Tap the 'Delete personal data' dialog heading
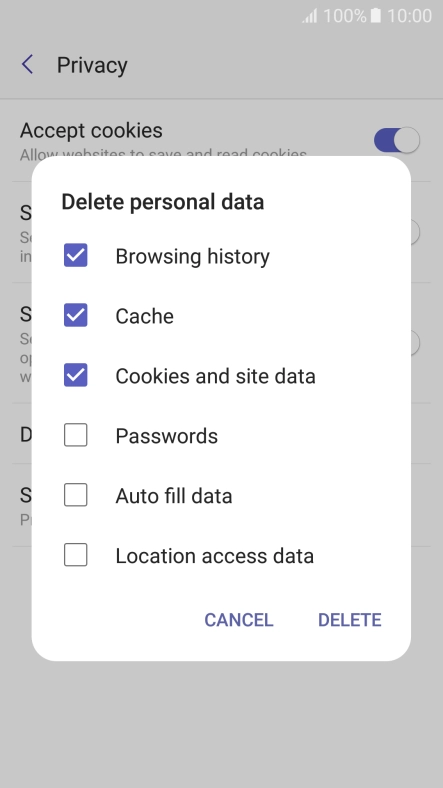This screenshot has height=788, width=443. point(163,202)
